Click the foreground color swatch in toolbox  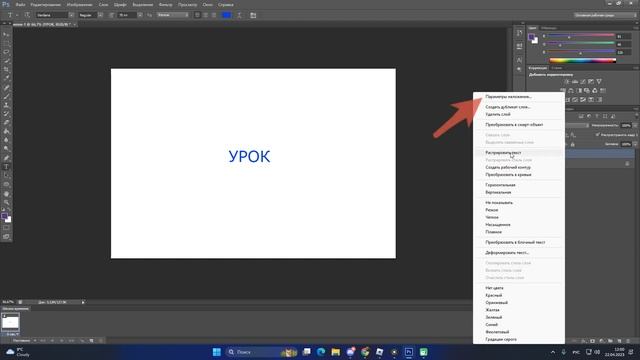[x=4, y=216]
